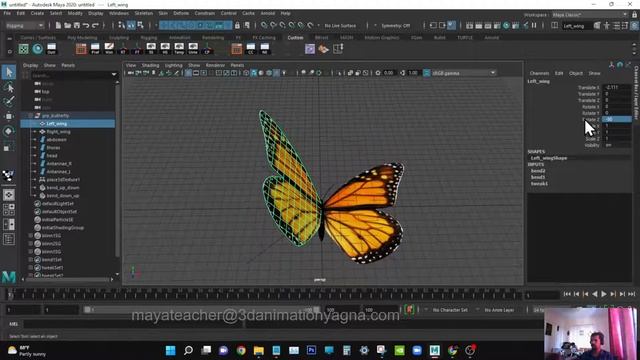Screen dimensions: 640x360
Task: Open taskbar Search magnifier
Action: click(x=188, y=350)
